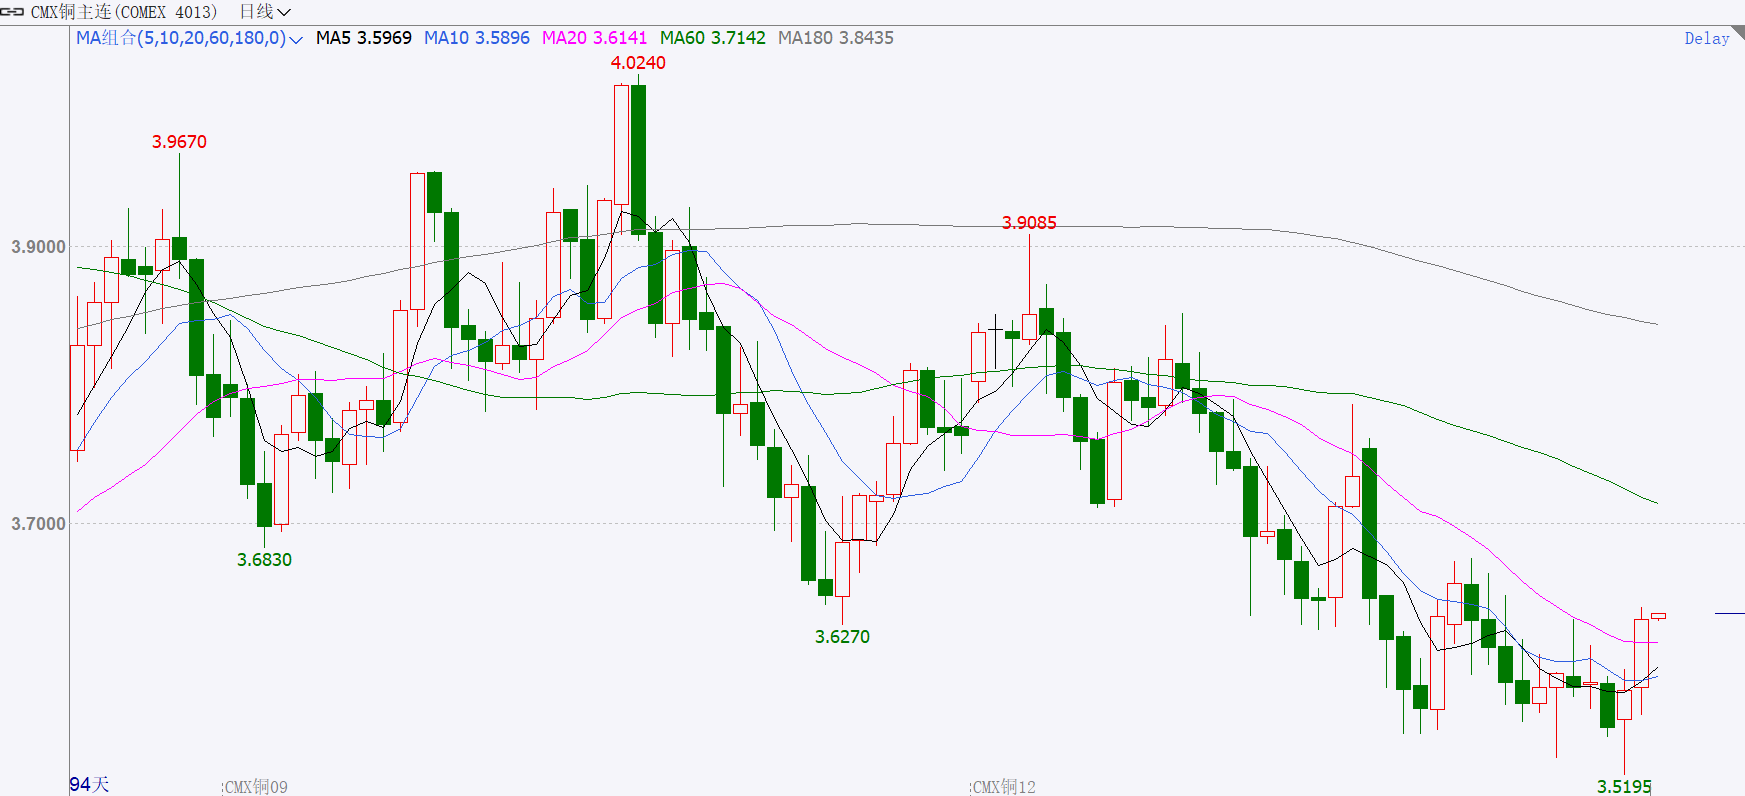Click the CMX铜12 contract timeline marker
The width and height of the screenshot is (1745, 796).
click(x=1004, y=787)
